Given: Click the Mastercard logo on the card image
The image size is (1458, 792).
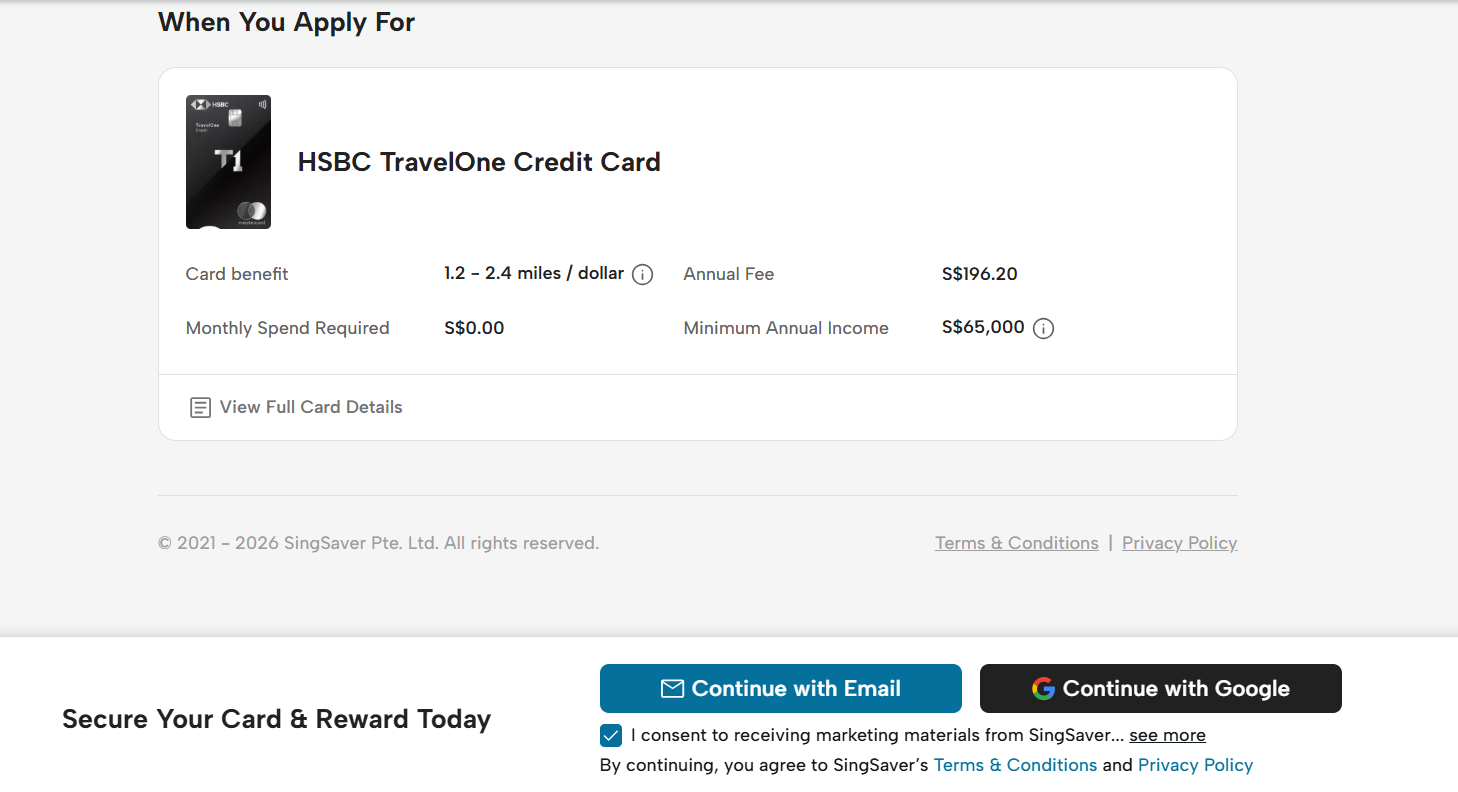Looking at the screenshot, I should pyautogui.click(x=252, y=211).
